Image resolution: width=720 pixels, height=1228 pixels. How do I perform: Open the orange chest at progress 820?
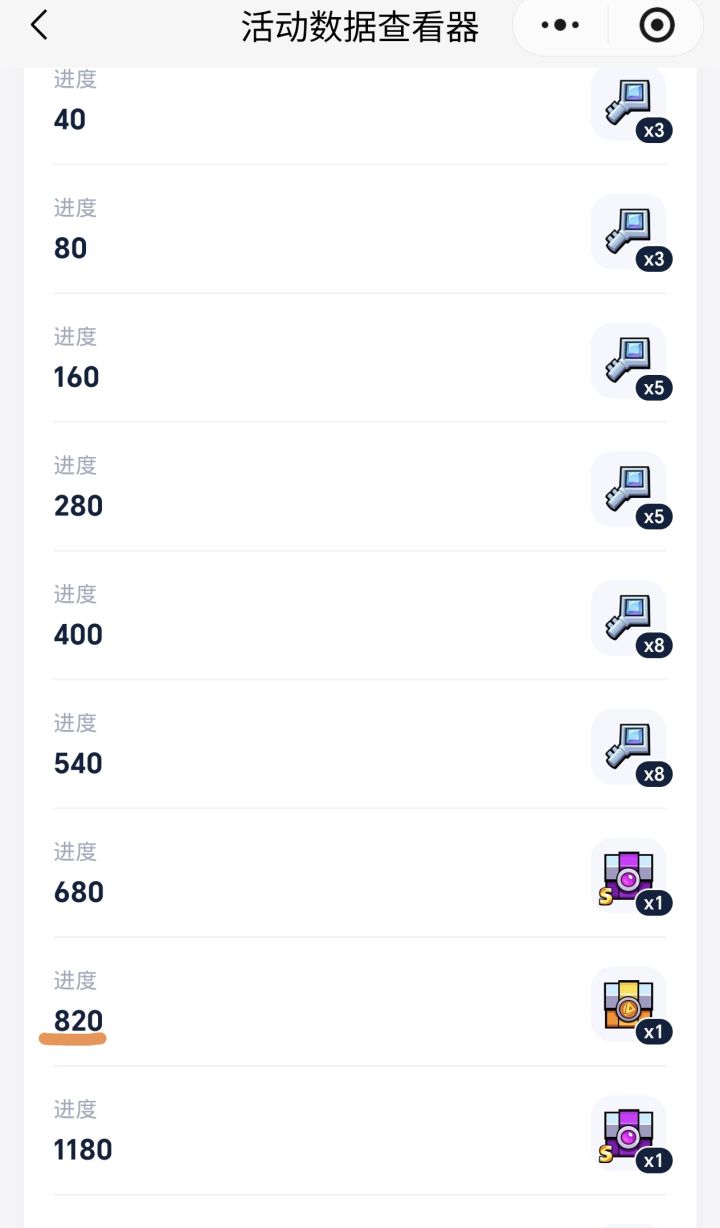pos(629,1005)
